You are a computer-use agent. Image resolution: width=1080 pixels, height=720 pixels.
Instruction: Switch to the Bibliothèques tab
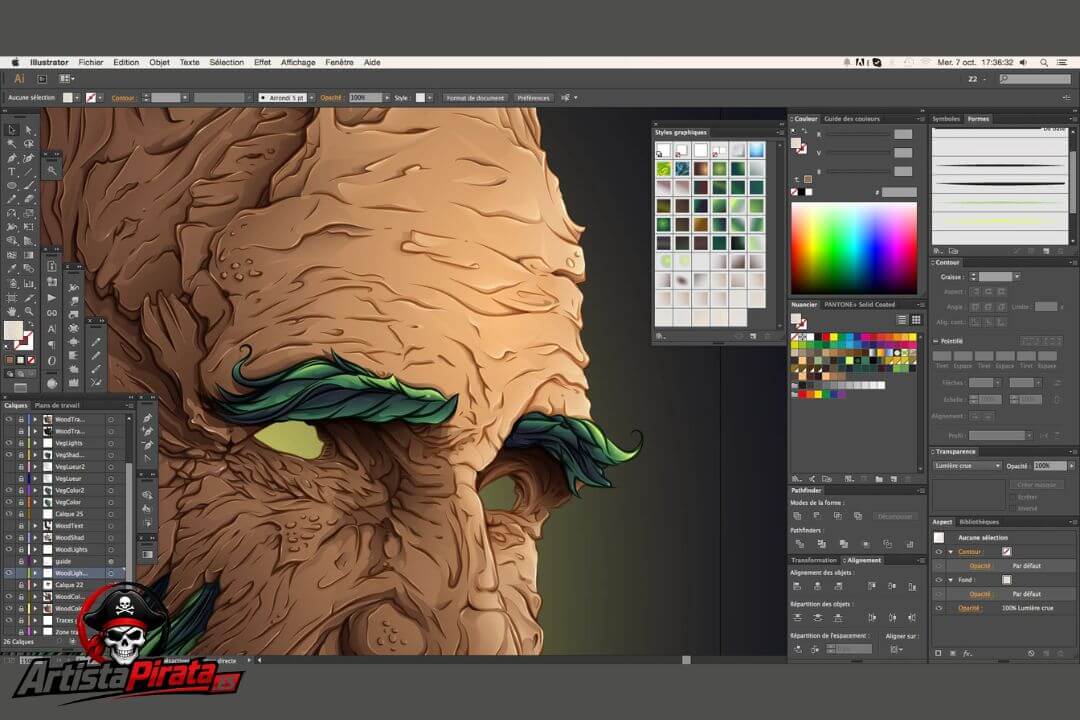979,522
